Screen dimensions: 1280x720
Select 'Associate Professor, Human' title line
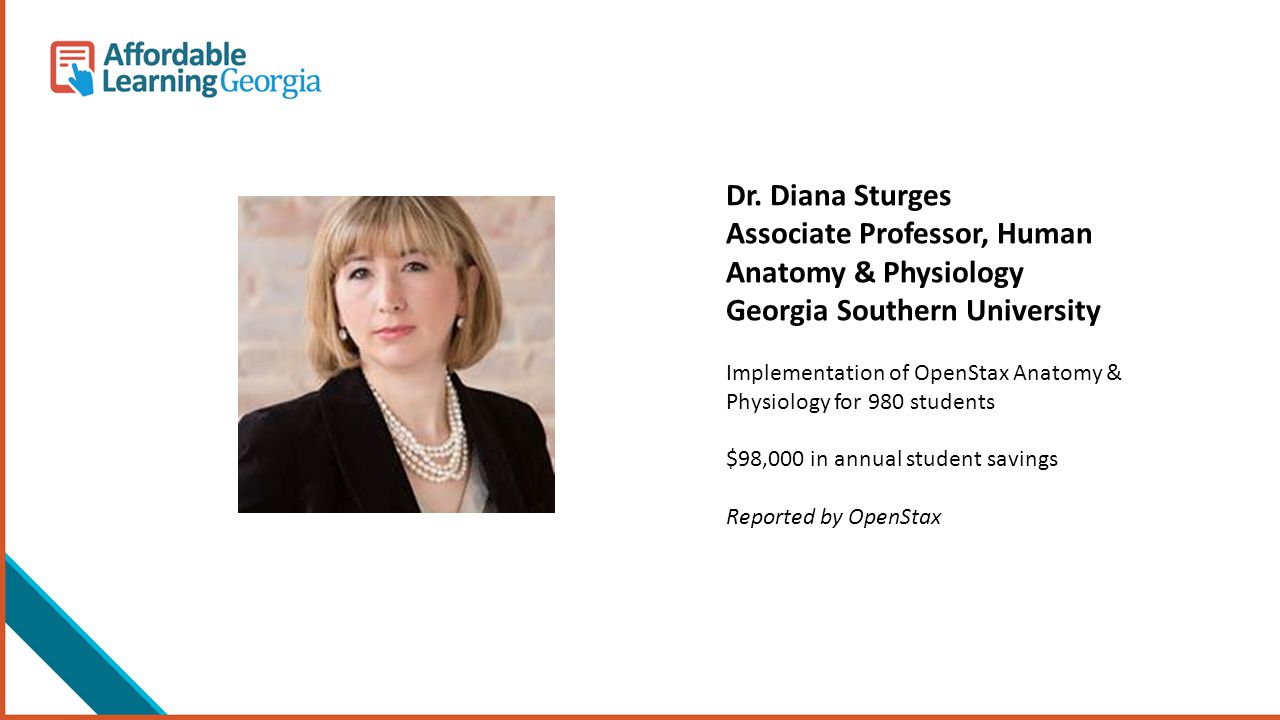(909, 234)
